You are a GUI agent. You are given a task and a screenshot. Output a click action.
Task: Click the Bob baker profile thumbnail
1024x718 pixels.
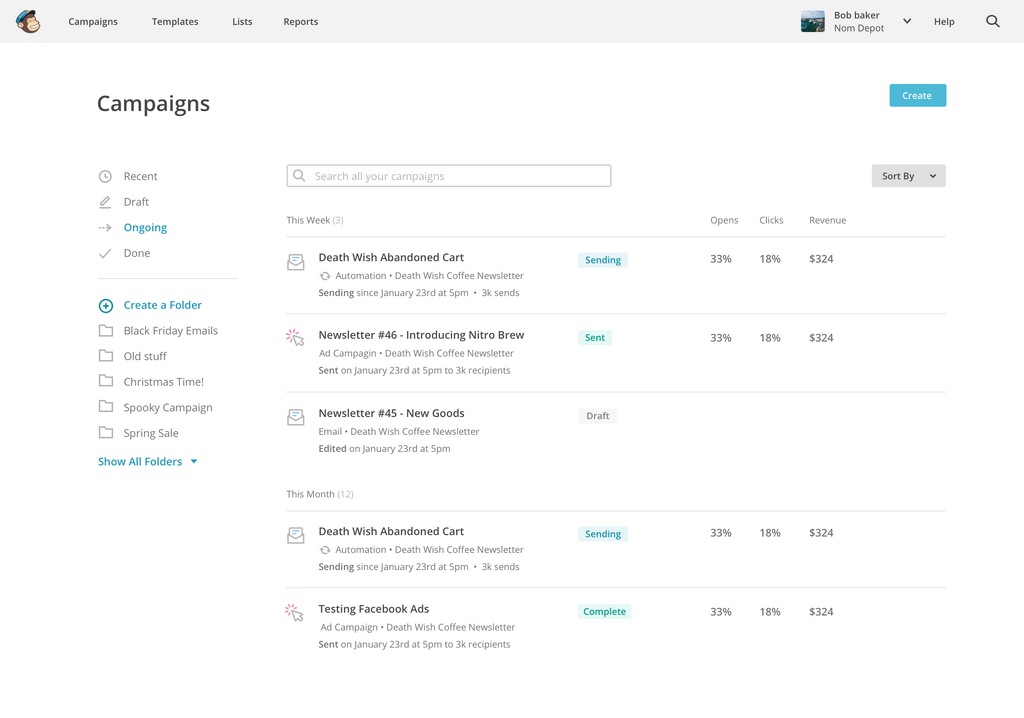tap(812, 22)
